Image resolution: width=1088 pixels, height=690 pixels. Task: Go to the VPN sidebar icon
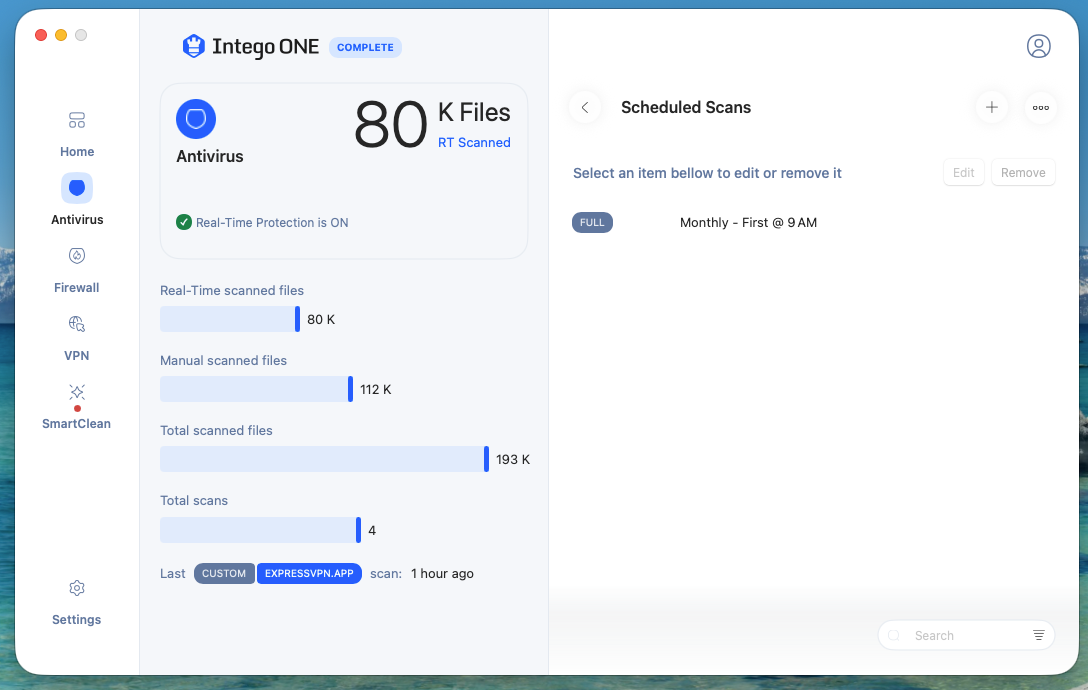click(77, 324)
